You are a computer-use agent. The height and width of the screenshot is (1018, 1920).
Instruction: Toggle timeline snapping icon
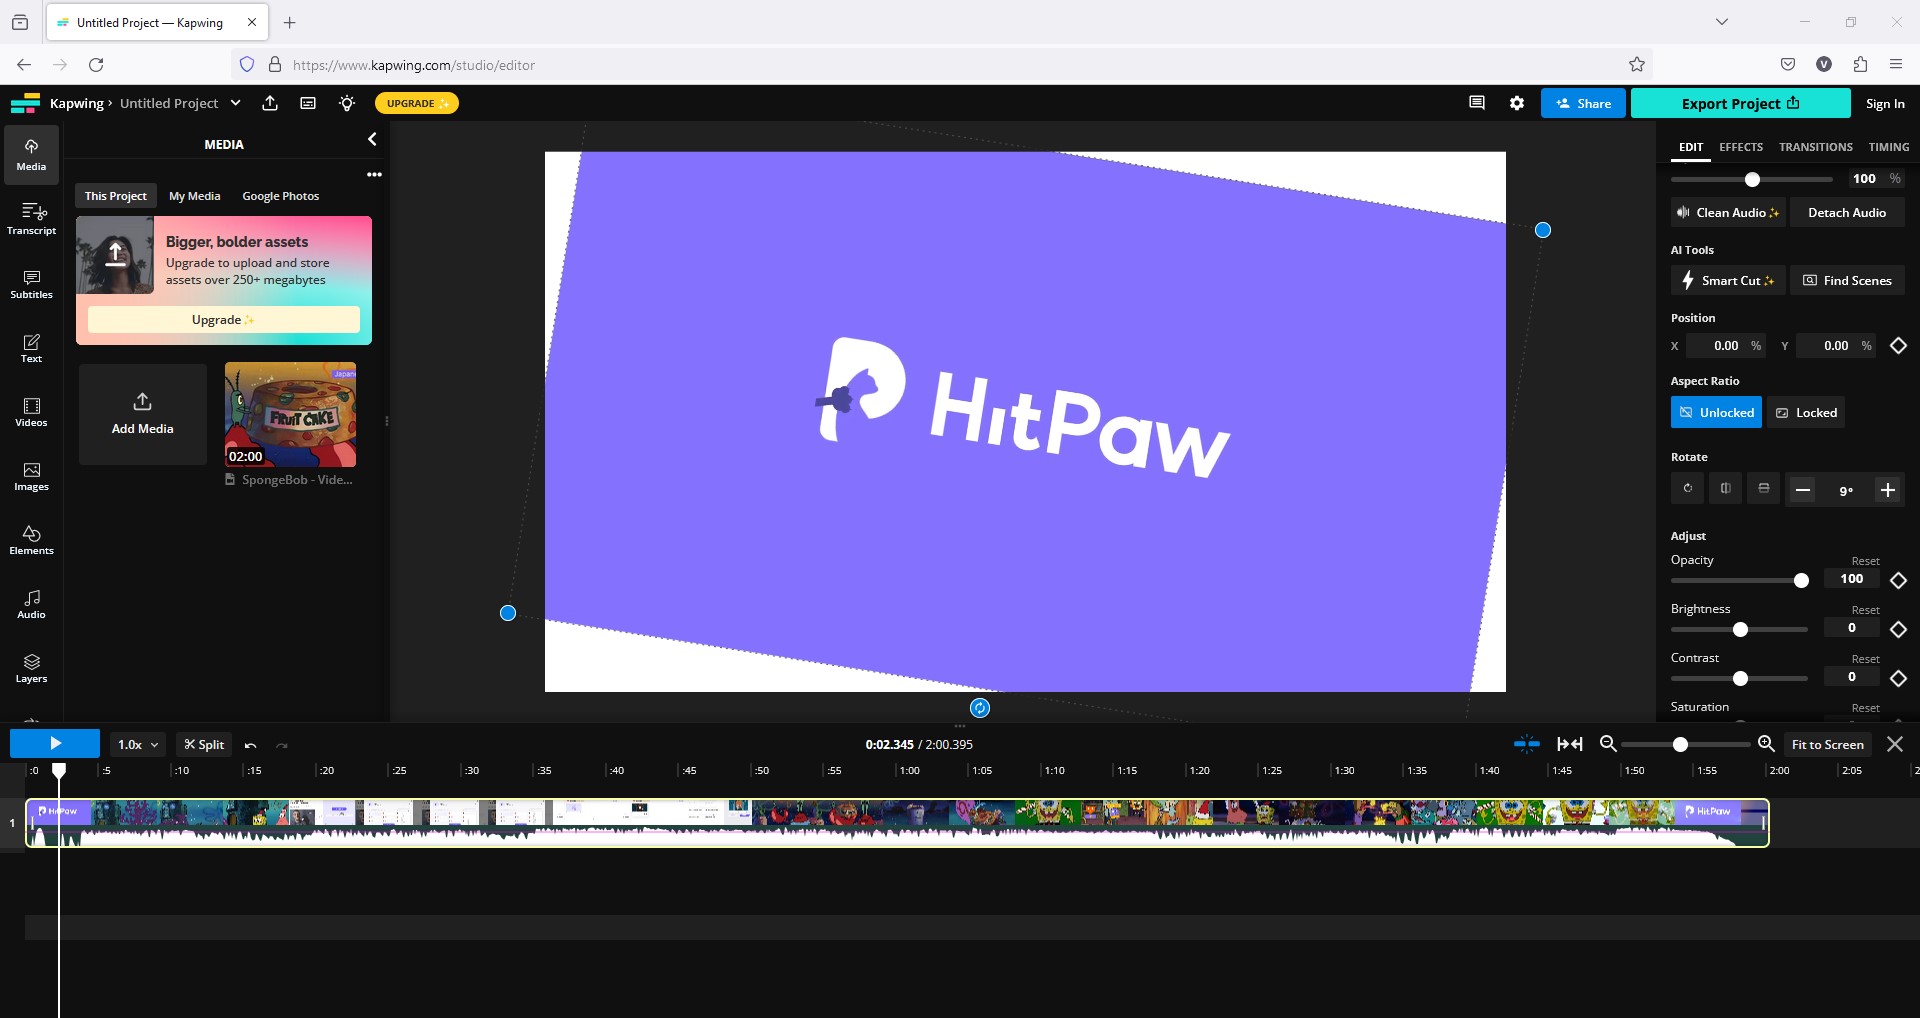tap(1527, 744)
